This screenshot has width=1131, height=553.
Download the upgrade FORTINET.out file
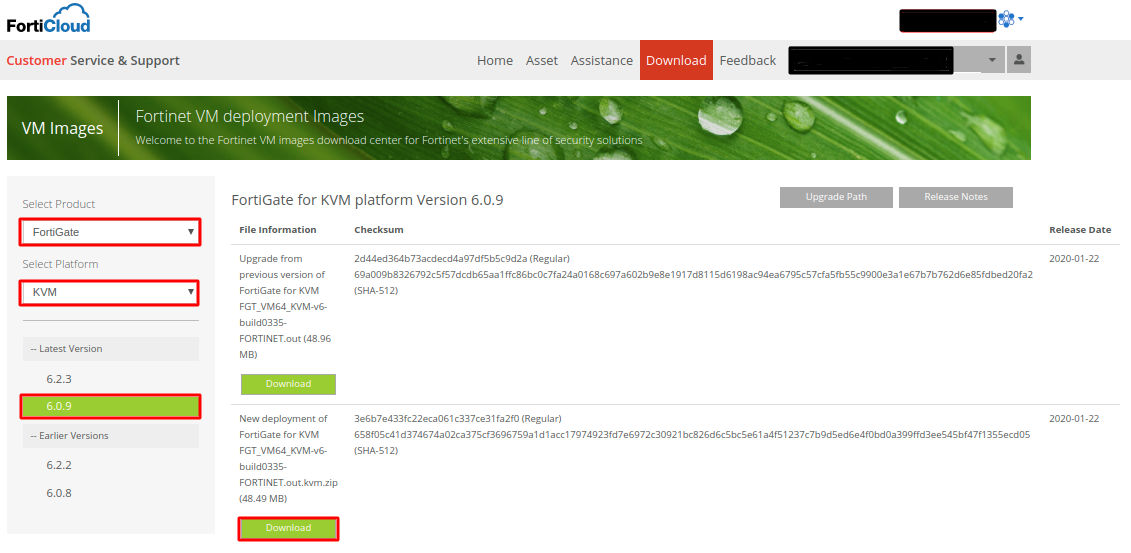point(288,384)
